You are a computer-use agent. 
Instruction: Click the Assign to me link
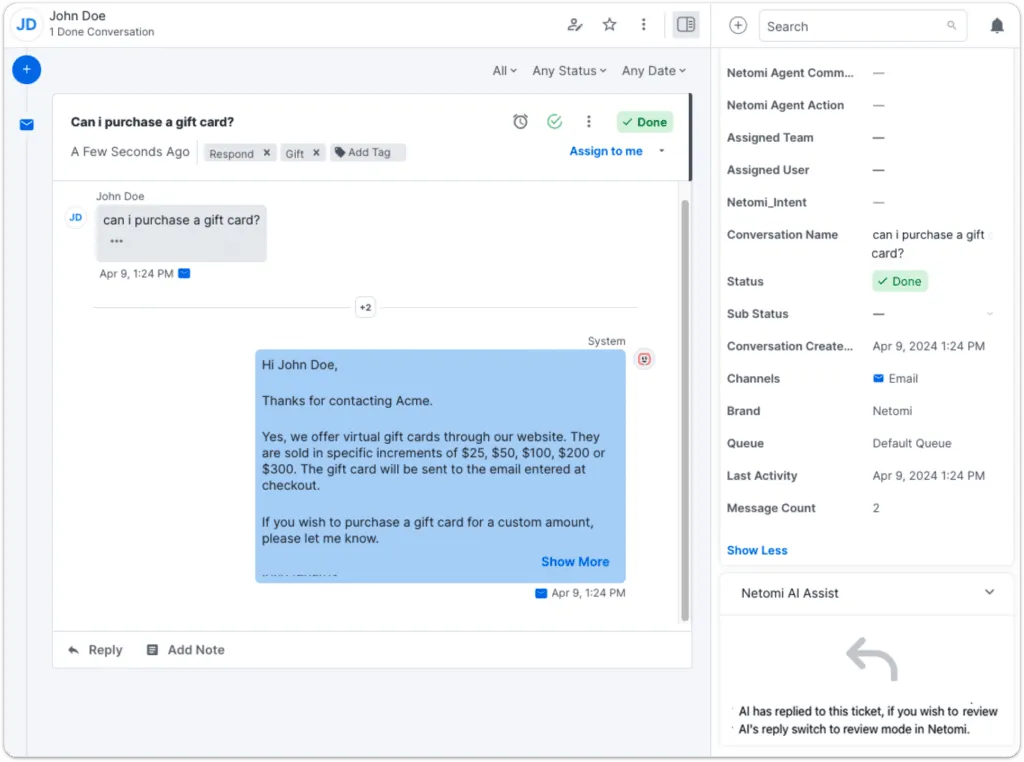pos(606,151)
